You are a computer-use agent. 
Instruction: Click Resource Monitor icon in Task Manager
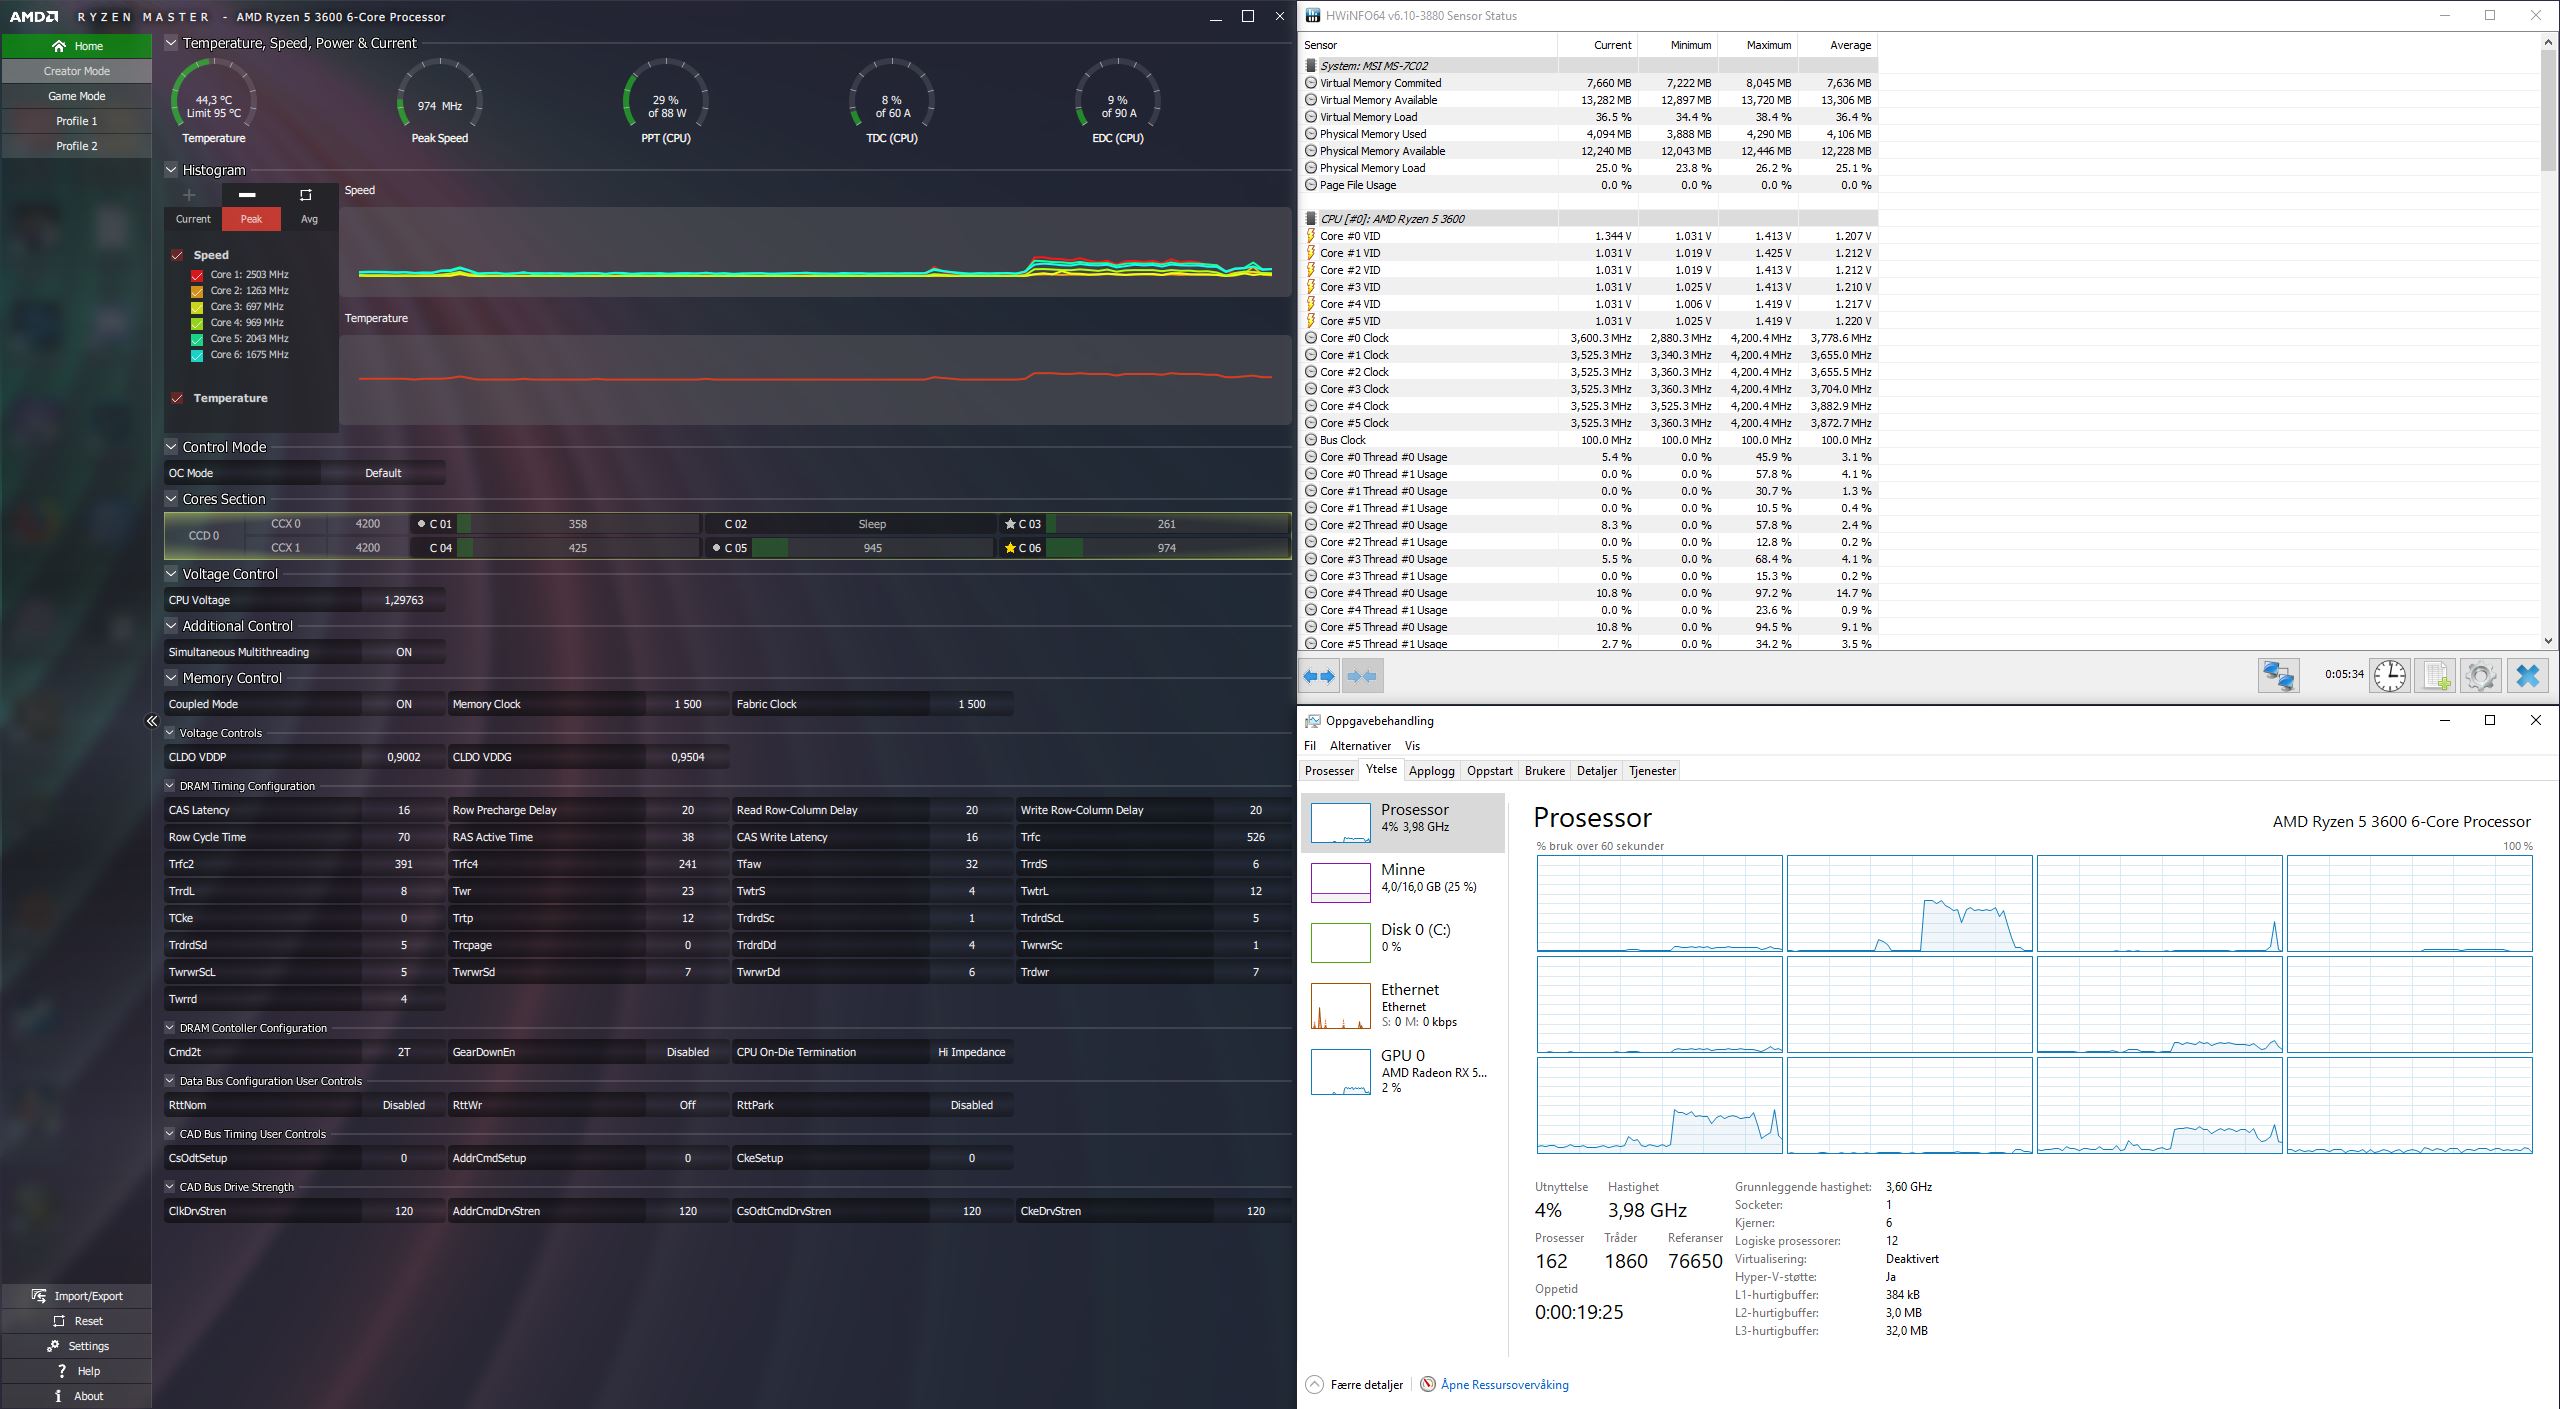click(x=1428, y=1384)
